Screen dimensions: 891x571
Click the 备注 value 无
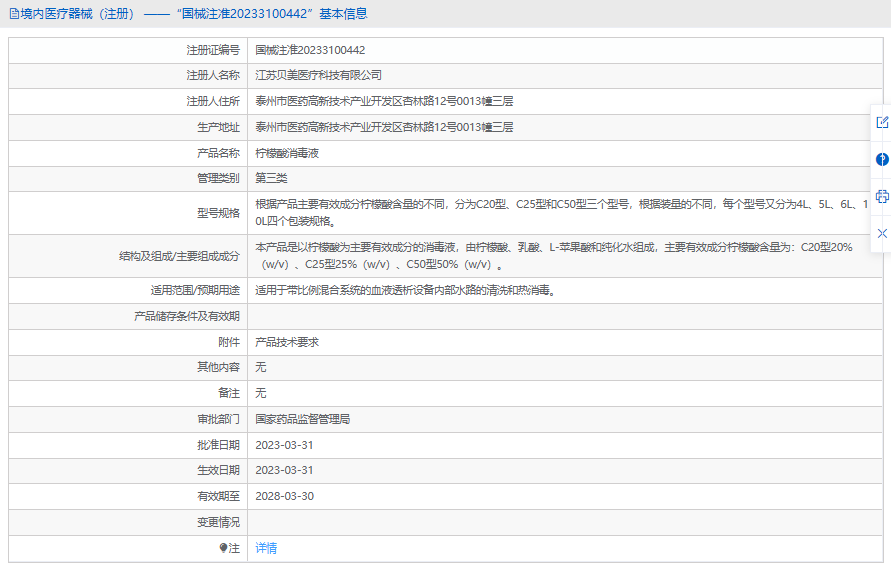[260, 393]
